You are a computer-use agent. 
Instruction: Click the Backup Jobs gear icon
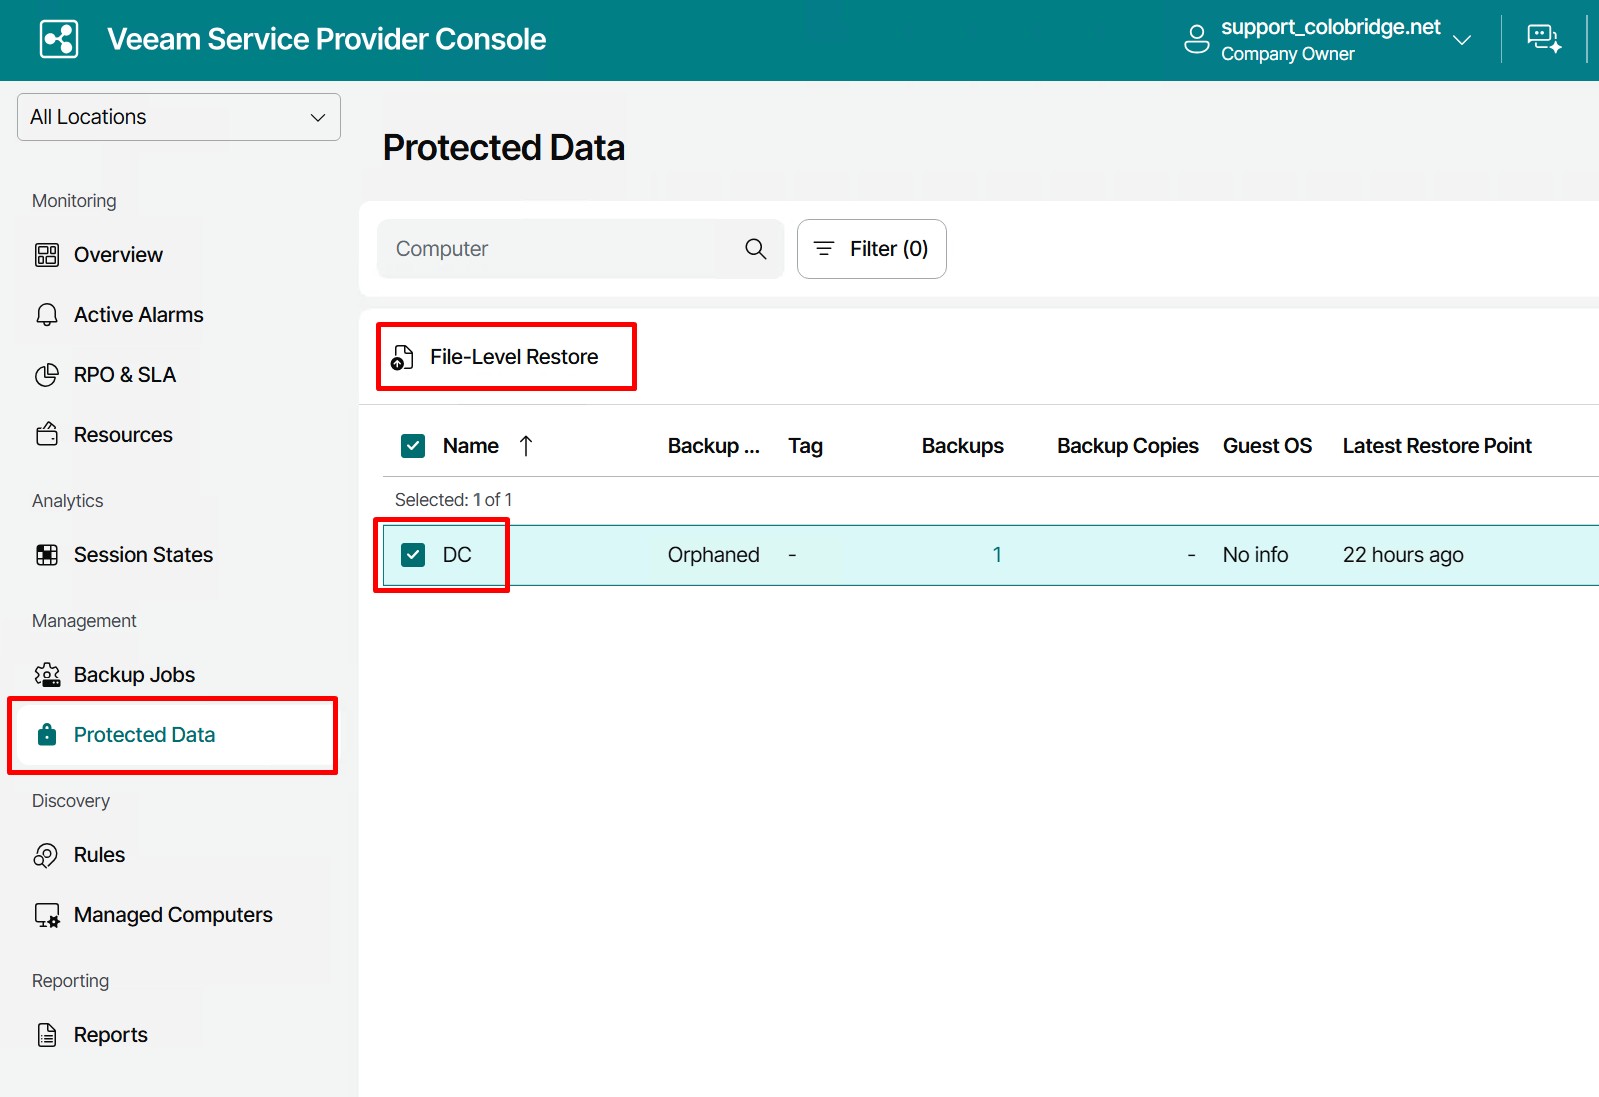47,675
